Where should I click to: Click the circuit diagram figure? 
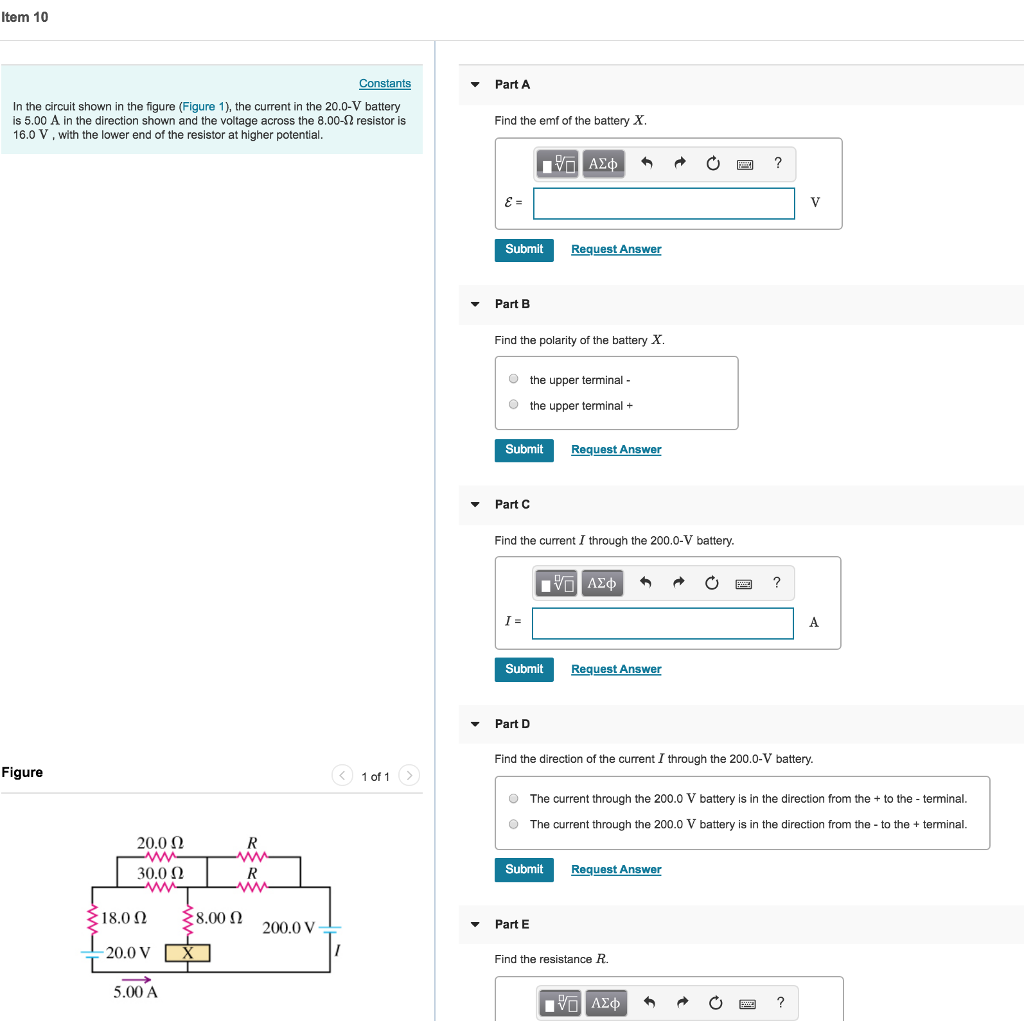coord(210,916)
